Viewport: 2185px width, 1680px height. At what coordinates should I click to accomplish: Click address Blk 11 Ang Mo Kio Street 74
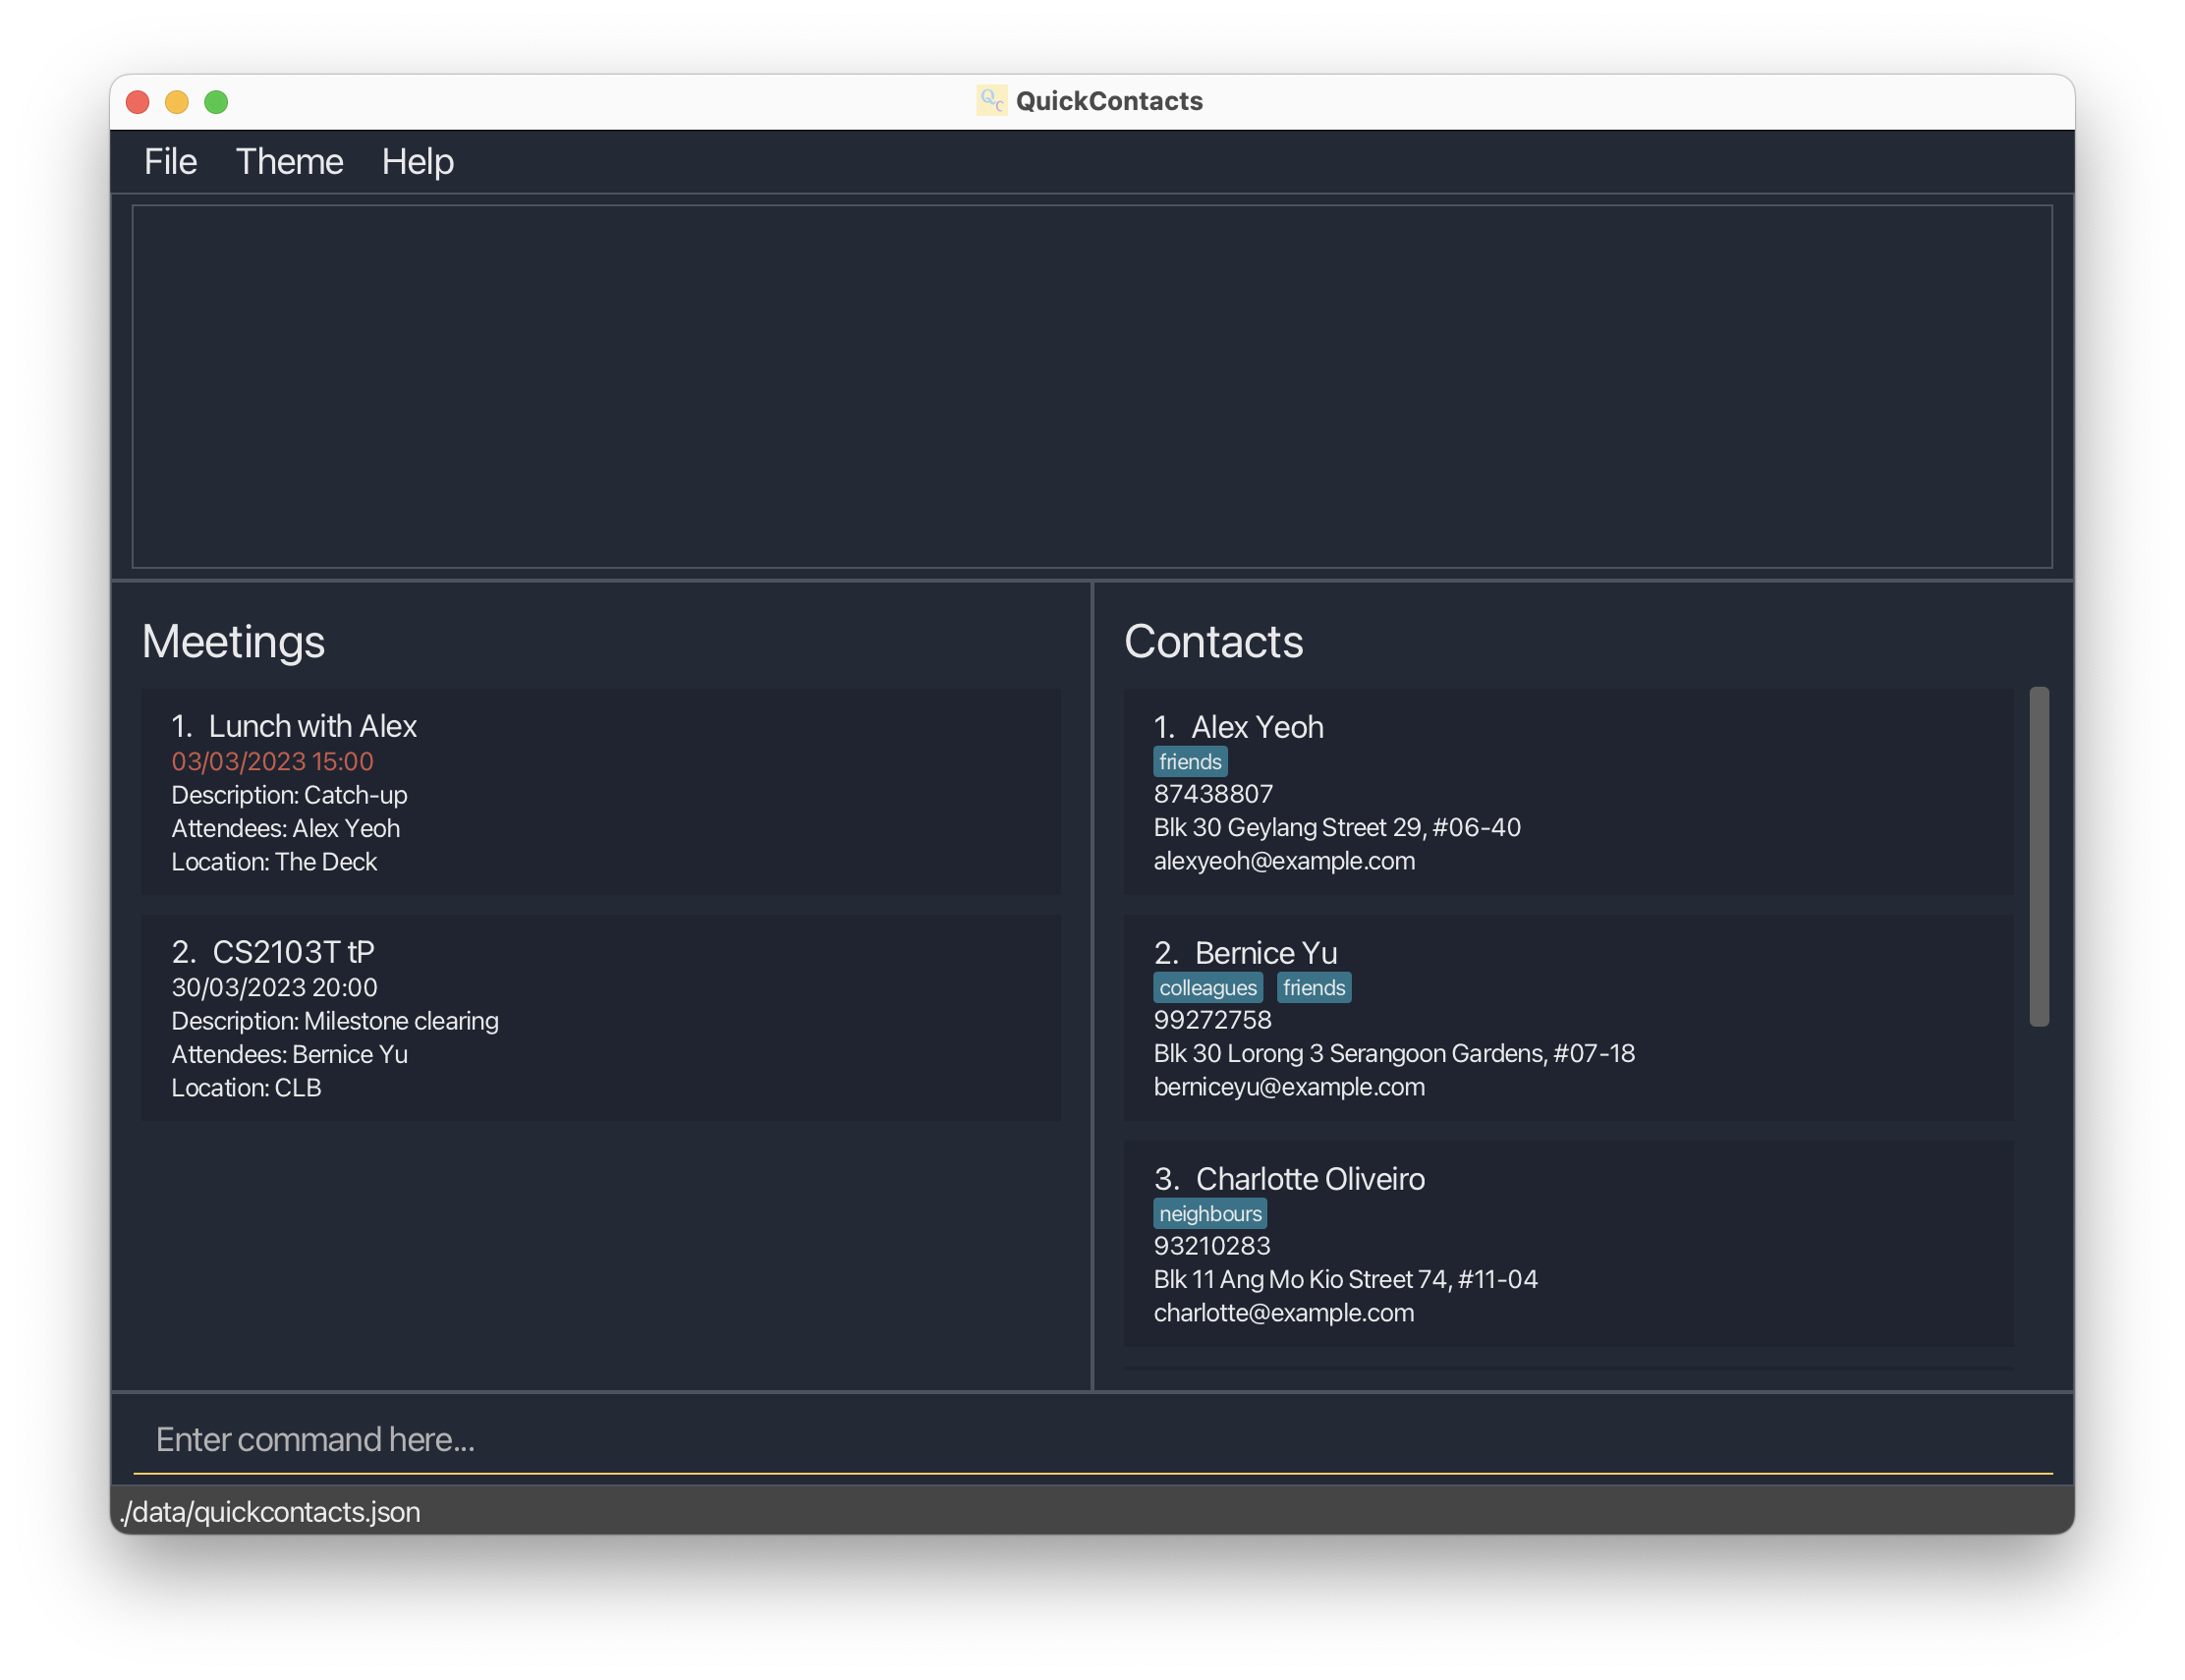point(1346,1280)
